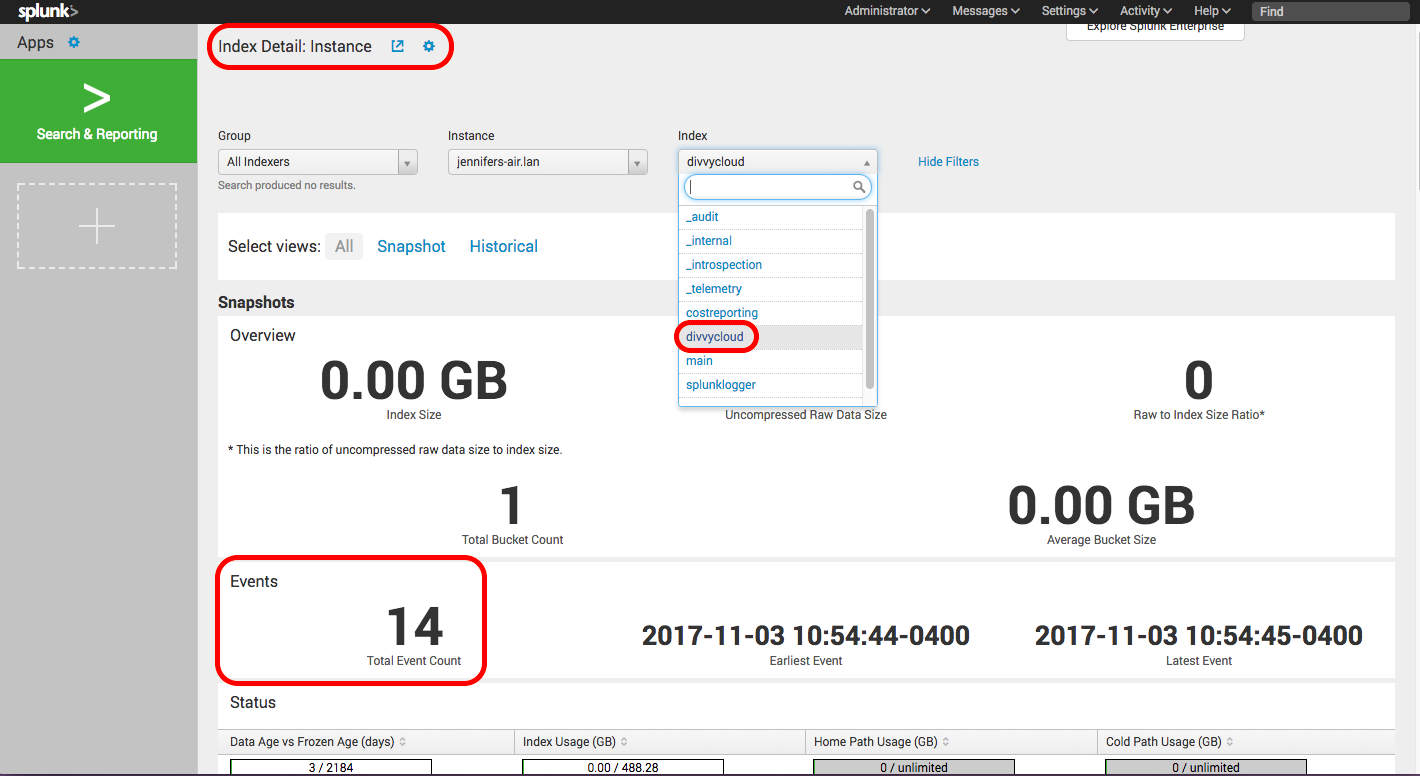The image size is (1420, 776).
Task: Select the divvycloud index option
Action: point(770,337)
